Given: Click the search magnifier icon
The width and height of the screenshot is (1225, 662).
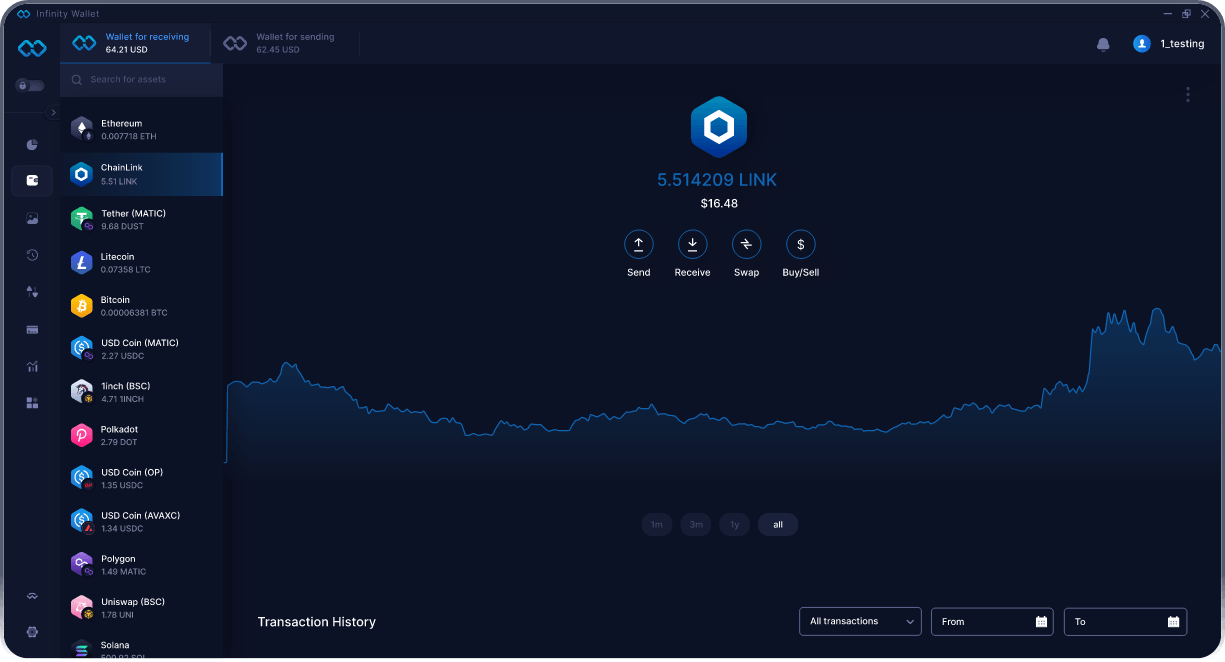Looking at the screenshot, I should click(x=77, y=80).
